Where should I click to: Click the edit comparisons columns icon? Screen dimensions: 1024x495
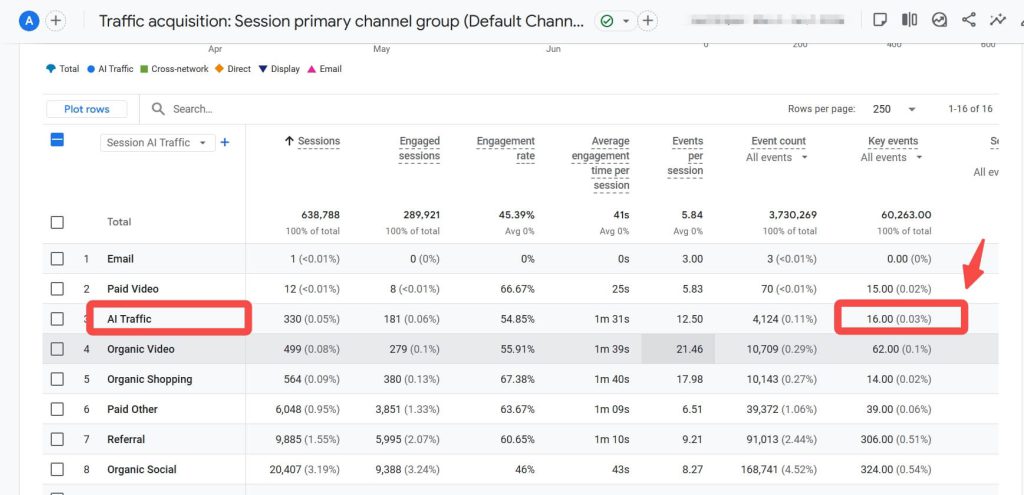pyautogui.click(x=909, y=20)
